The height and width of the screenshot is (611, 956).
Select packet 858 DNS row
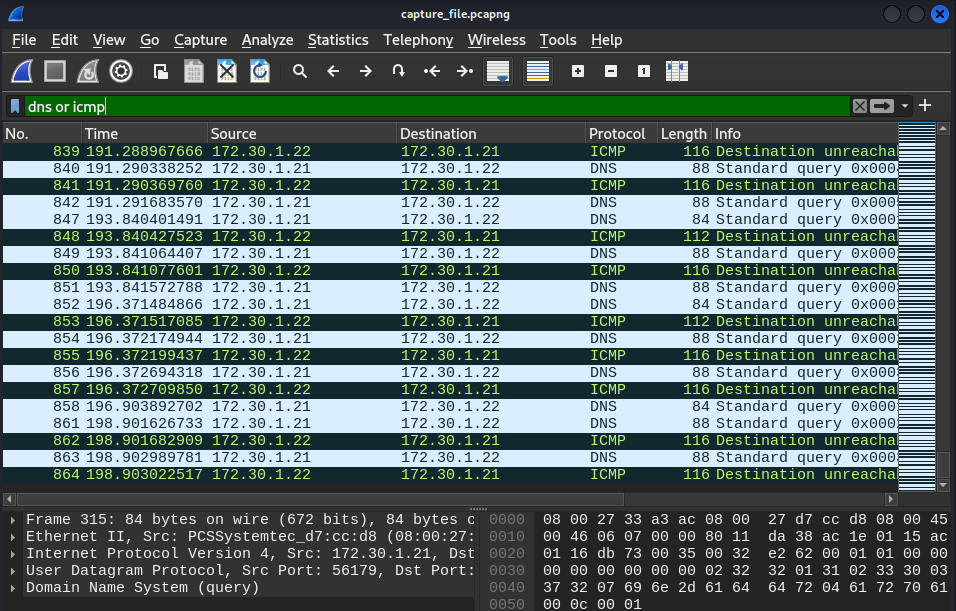451,407
